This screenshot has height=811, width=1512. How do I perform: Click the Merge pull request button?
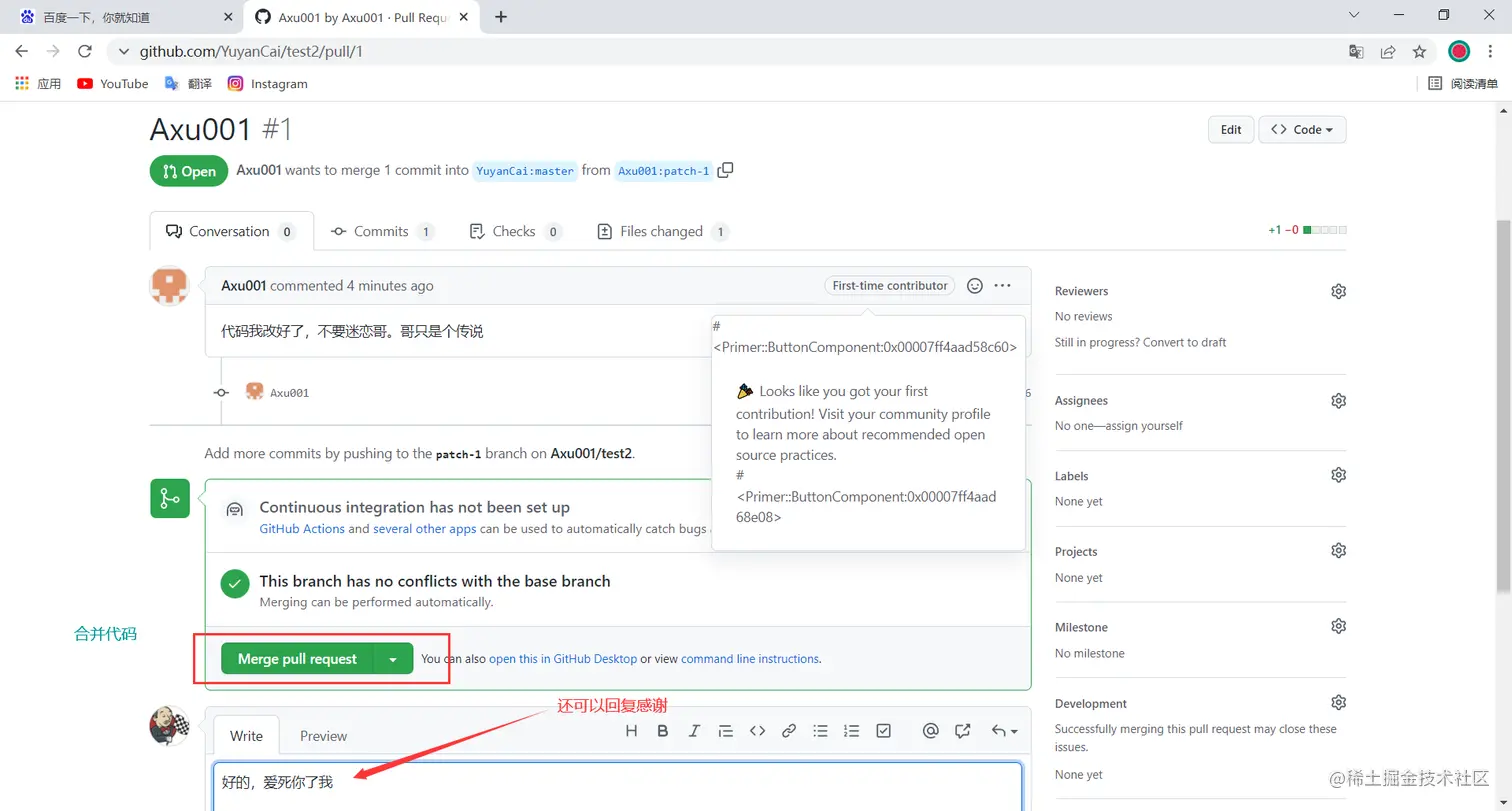coord(297,659)
